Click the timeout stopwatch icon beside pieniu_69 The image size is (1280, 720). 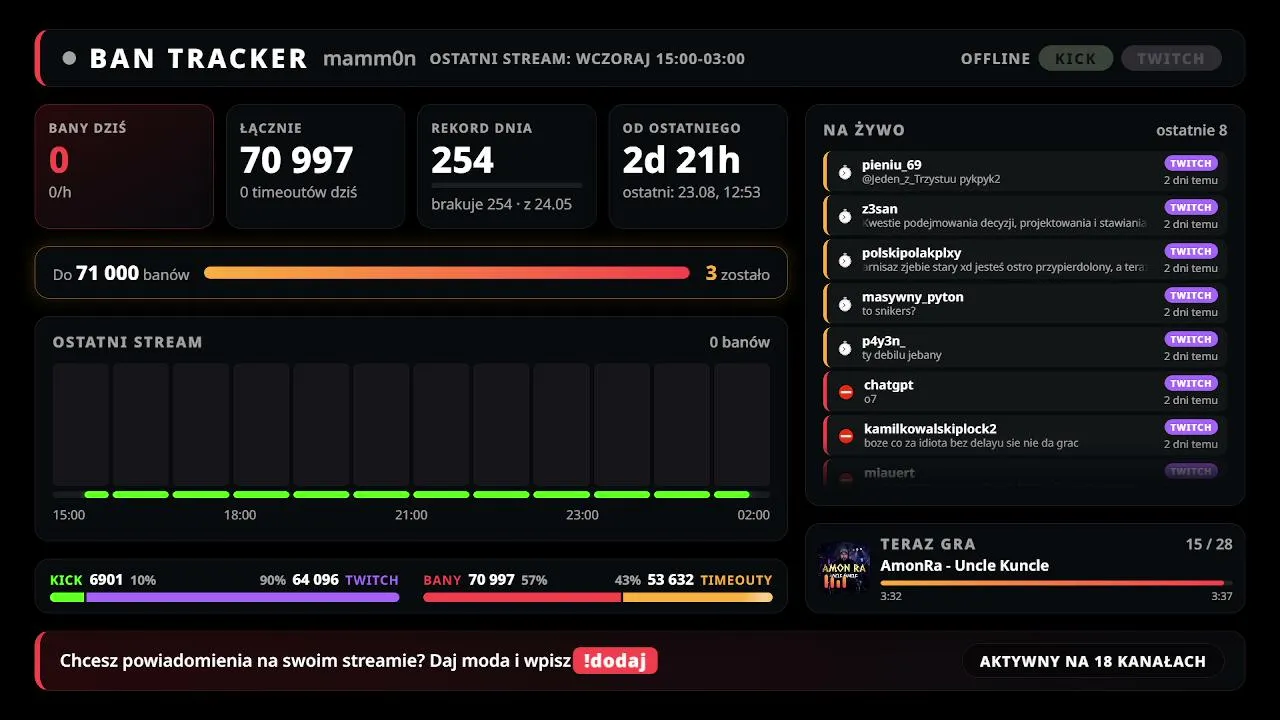[845, 172]
